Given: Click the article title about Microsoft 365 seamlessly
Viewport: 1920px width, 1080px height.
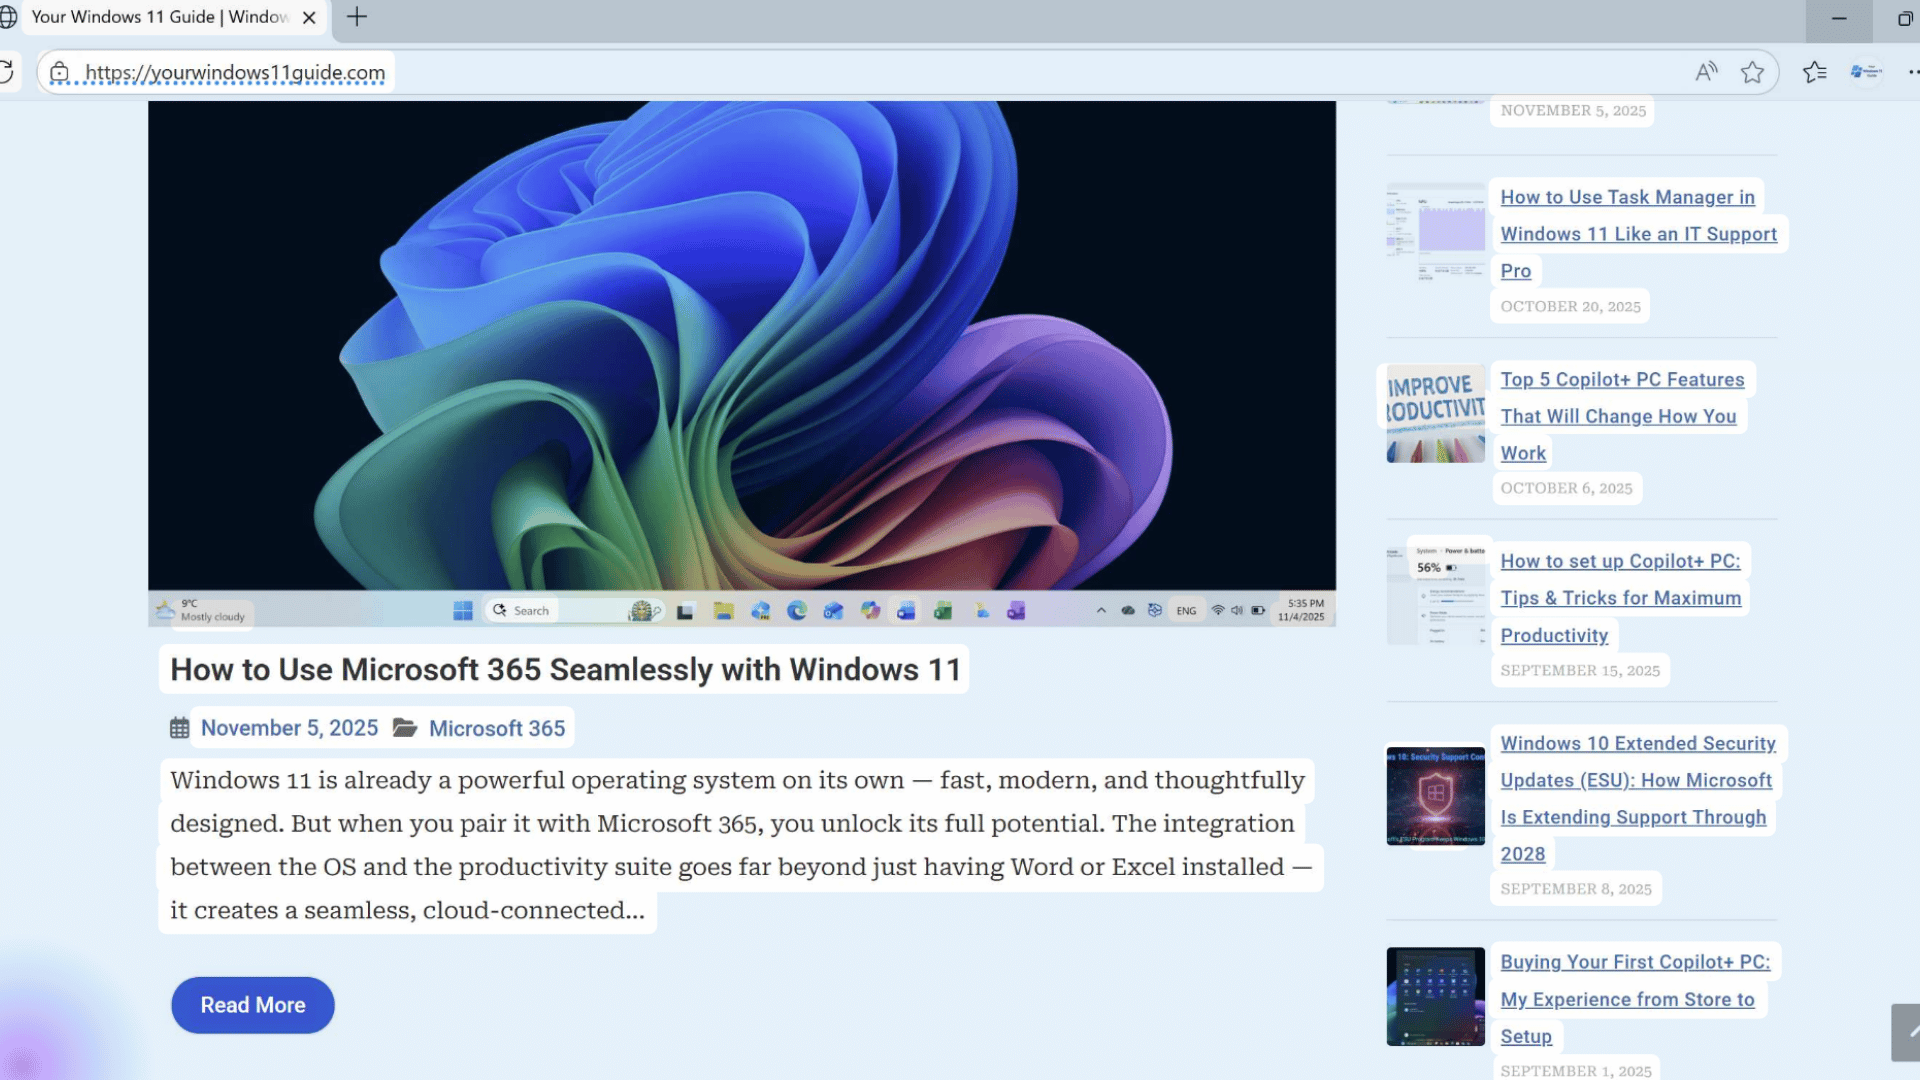Looking at the screenshot, I should coord(563,669).
